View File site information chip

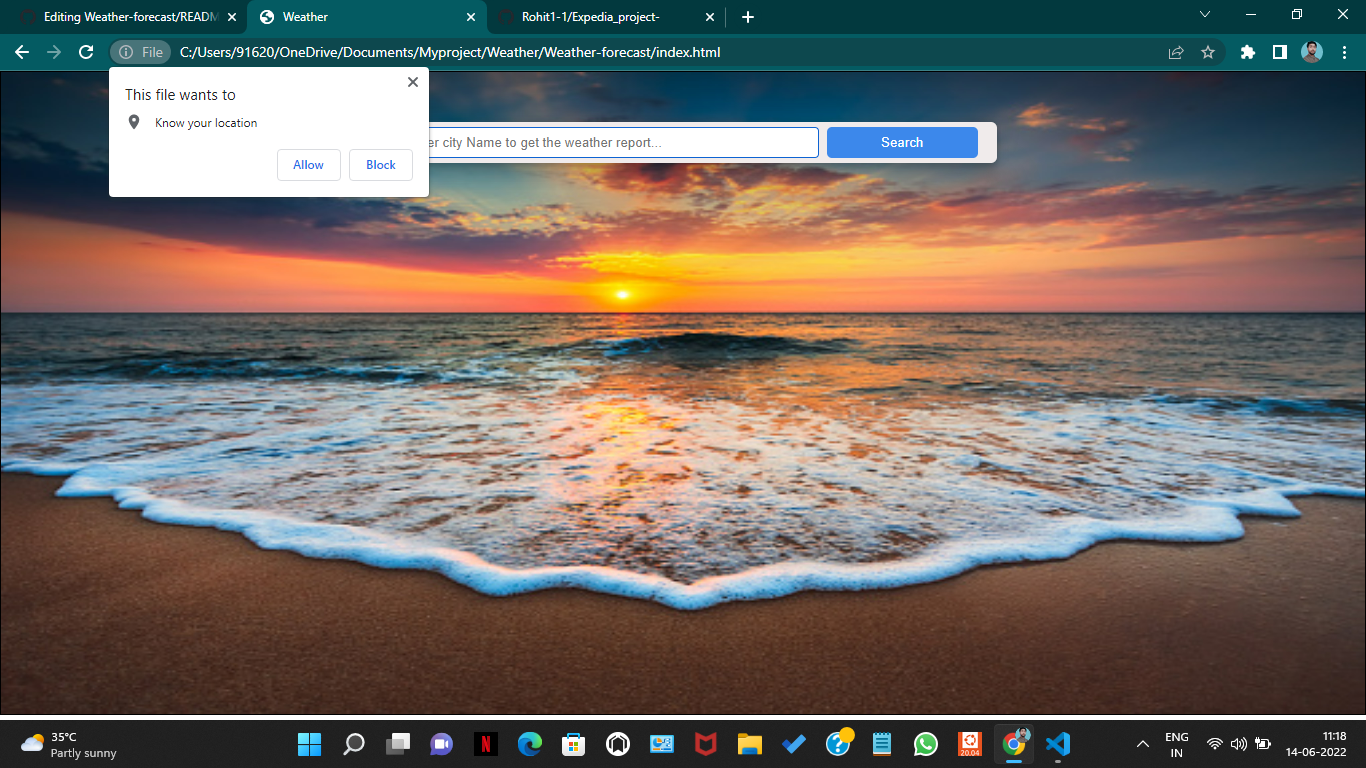click(141, 52)
